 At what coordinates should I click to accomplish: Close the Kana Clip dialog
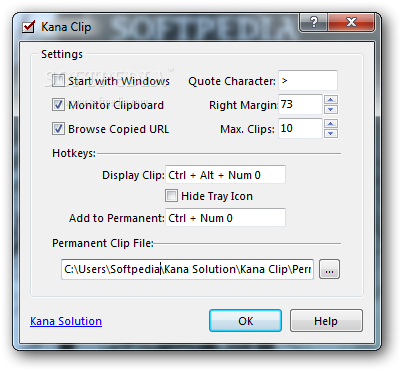coord(351,22)
